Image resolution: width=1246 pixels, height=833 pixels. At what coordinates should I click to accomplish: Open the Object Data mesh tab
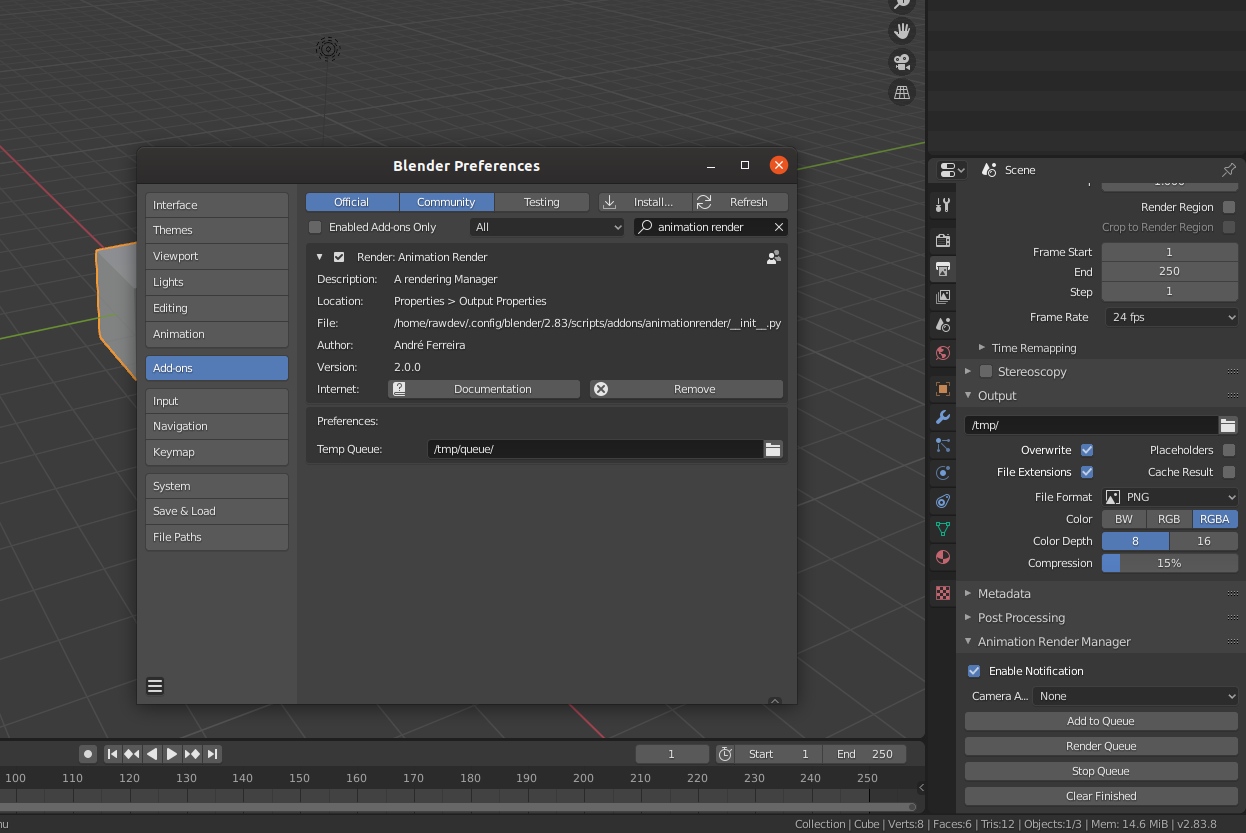[x=942, y=529]
